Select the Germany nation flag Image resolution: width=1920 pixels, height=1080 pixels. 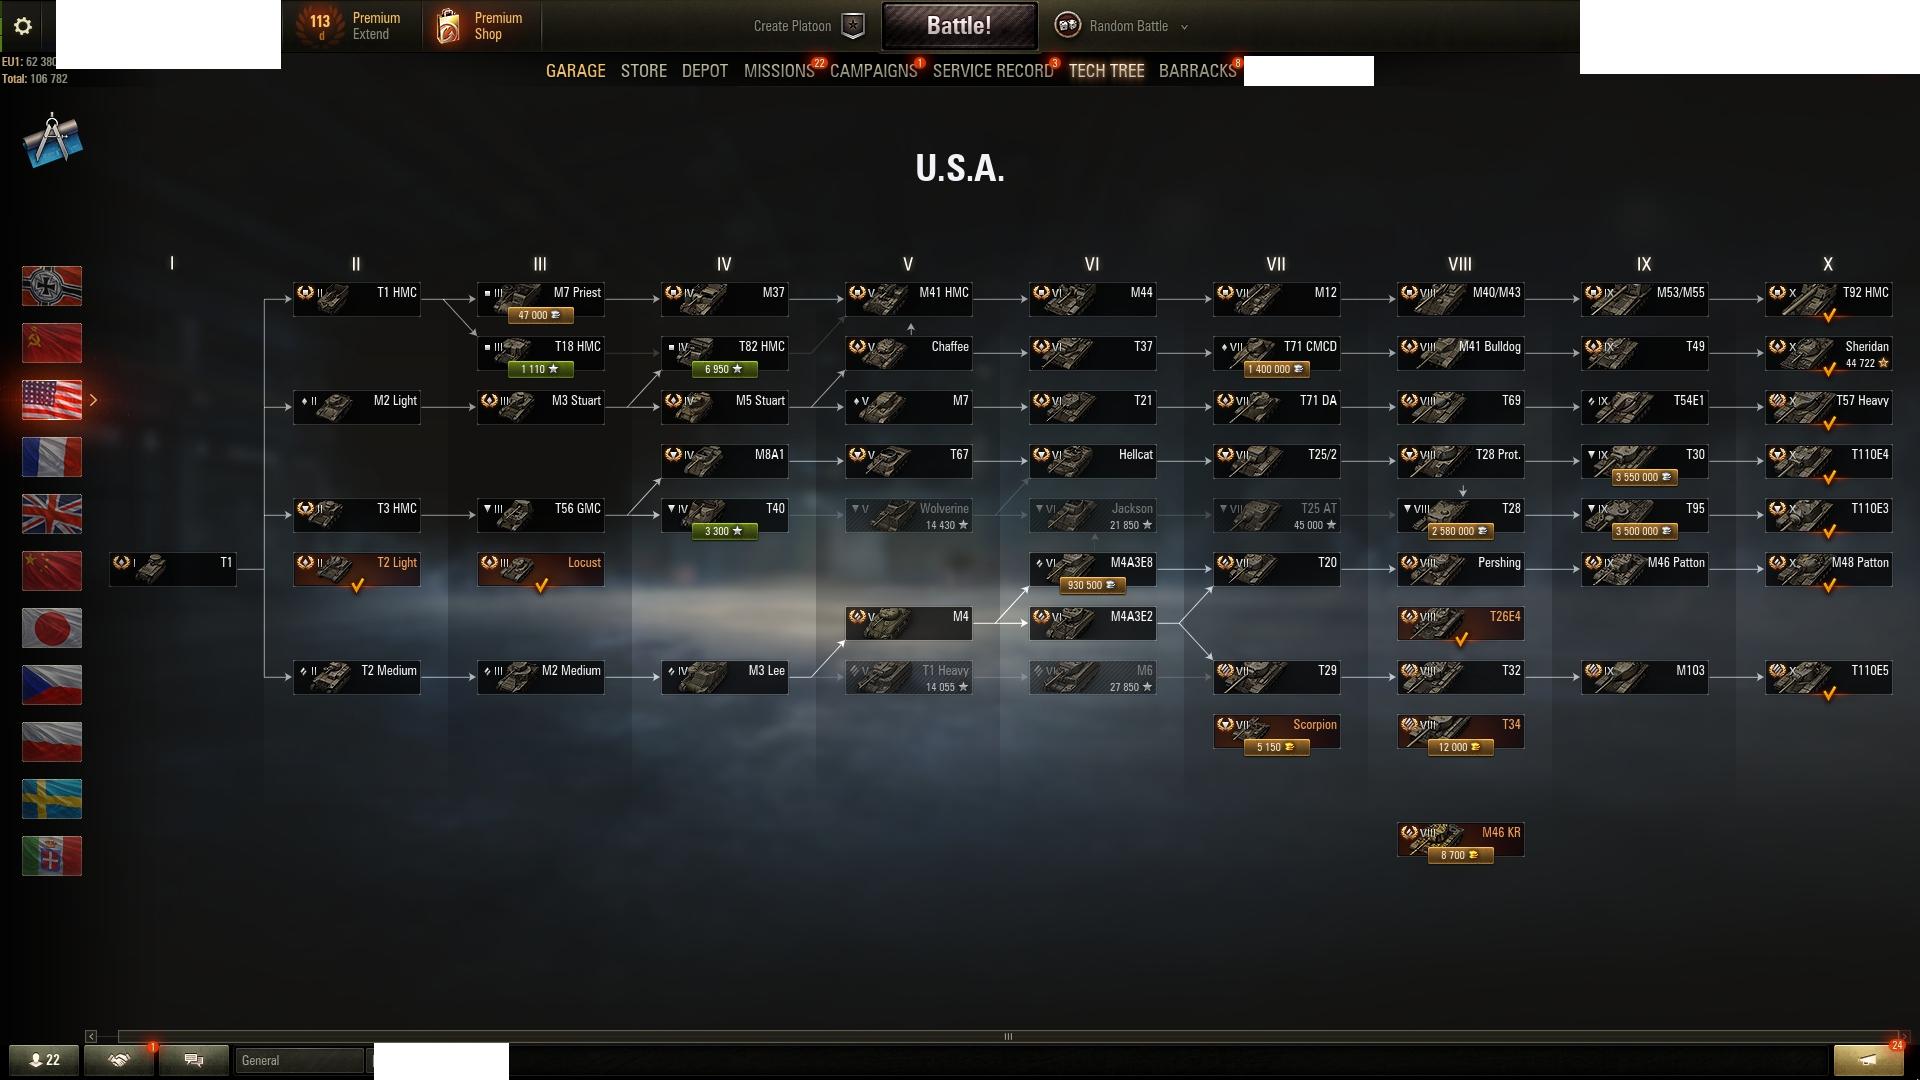tap(52, 286)
